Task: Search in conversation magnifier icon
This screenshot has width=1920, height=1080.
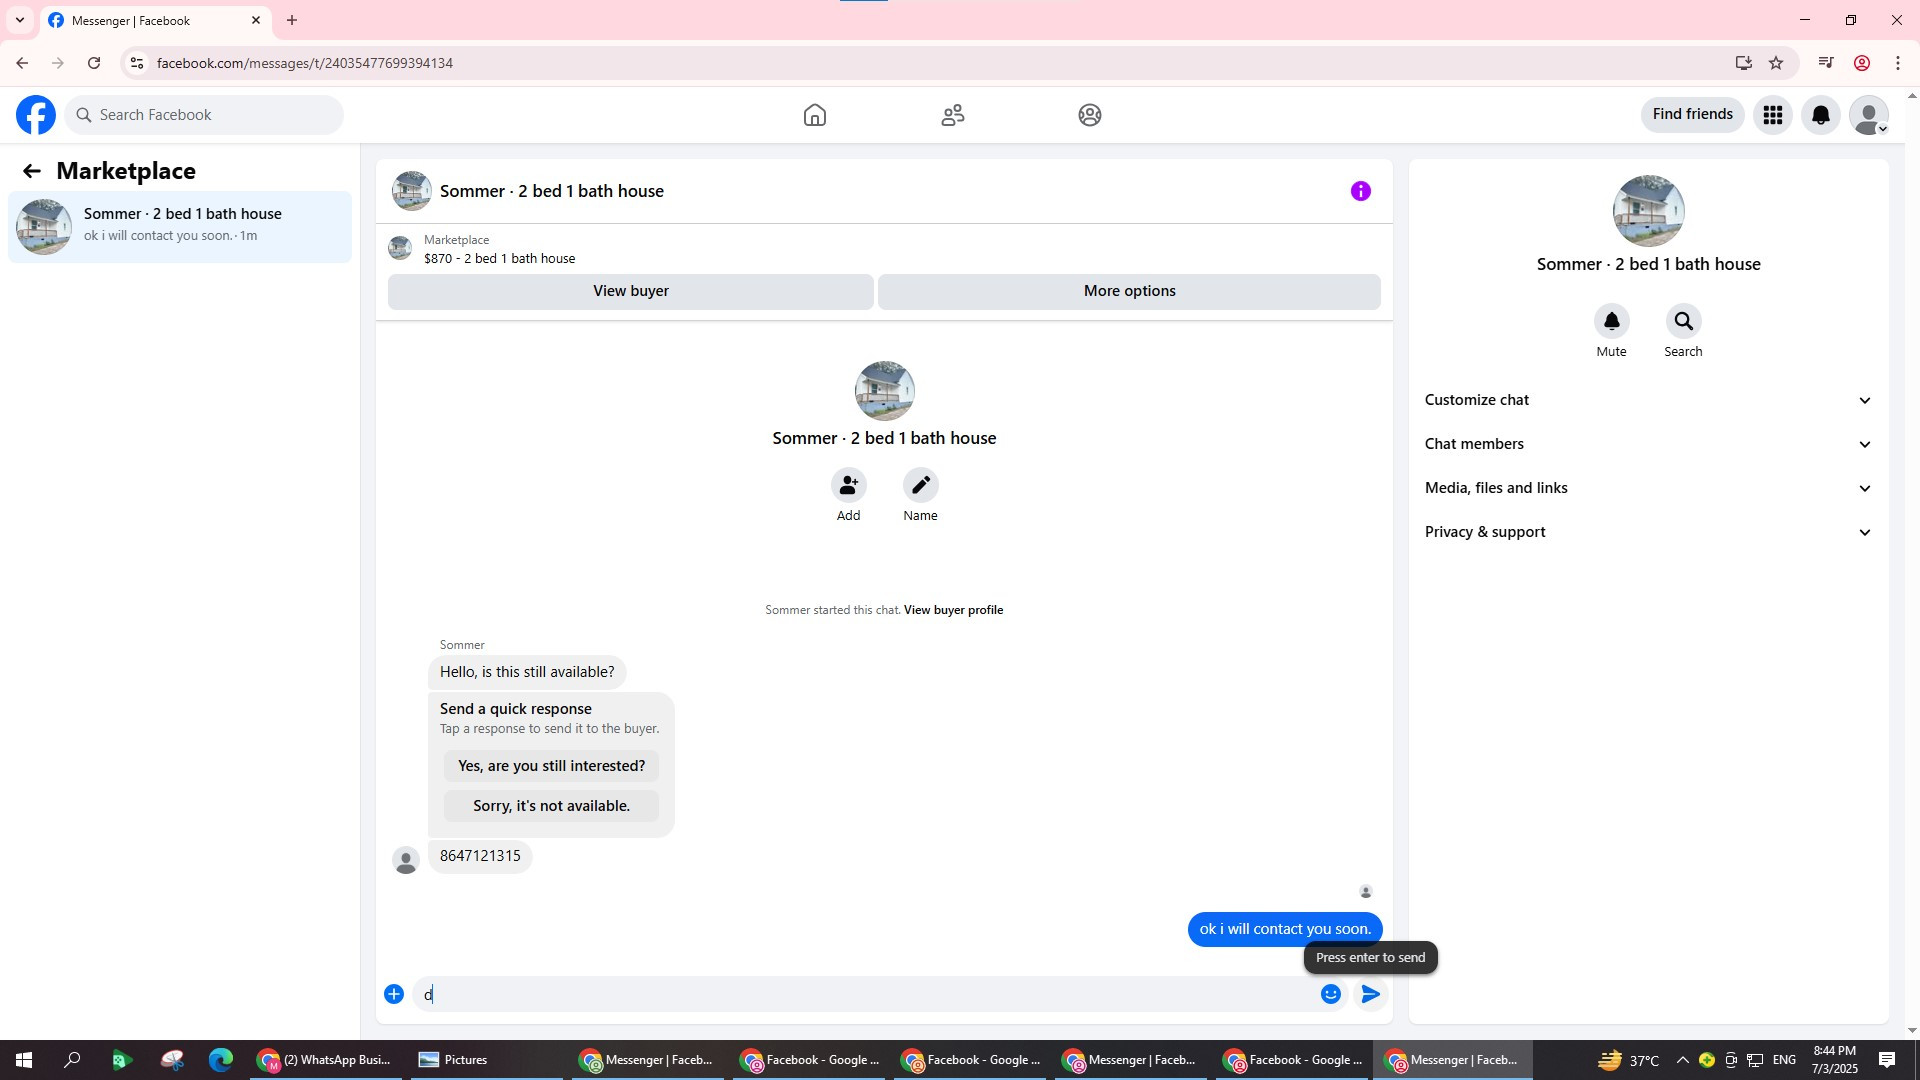Action: (x=1683, y=321)
